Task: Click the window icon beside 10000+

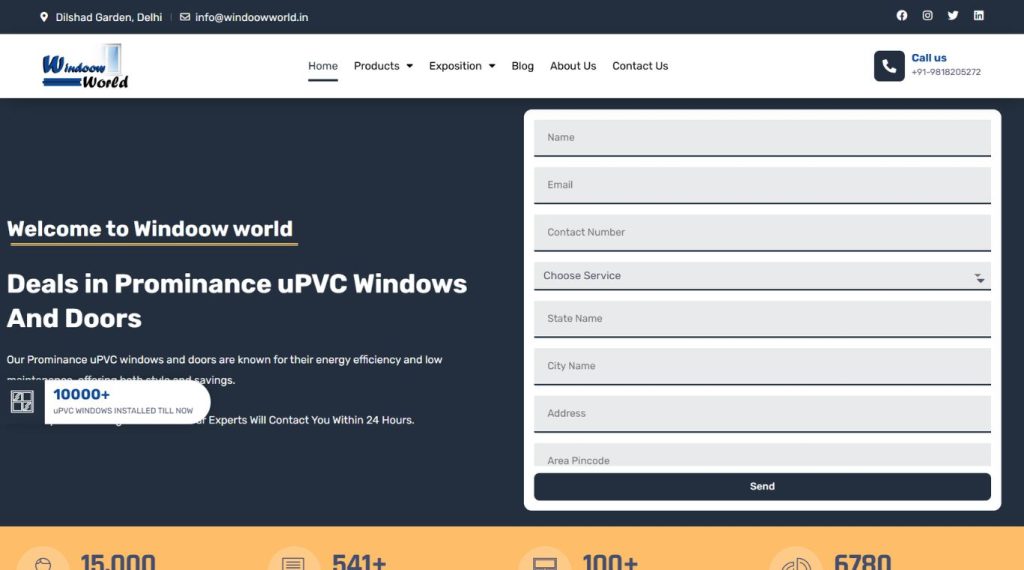Action: pos(22,401)
